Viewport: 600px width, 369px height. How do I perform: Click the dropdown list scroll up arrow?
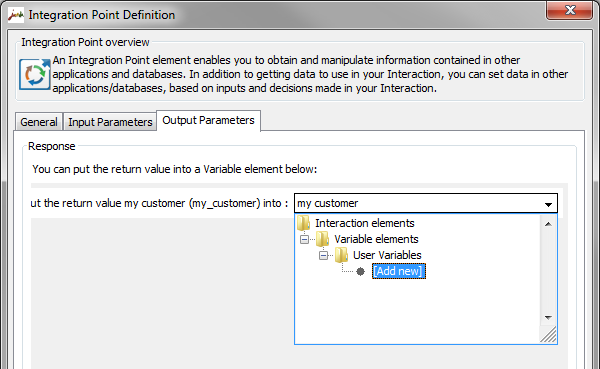coord(548,224)
